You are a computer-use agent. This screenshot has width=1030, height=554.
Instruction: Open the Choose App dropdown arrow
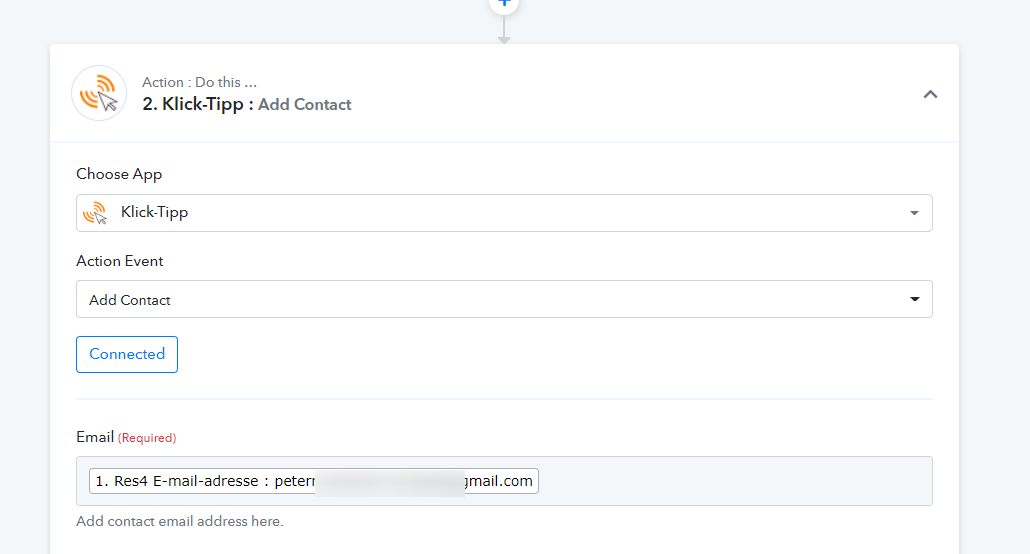(914, 213)
